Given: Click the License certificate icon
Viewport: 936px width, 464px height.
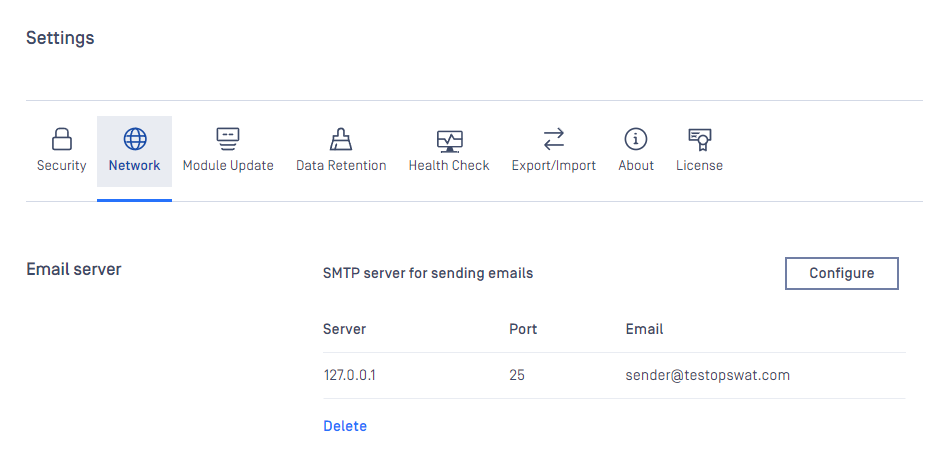Looking at the screenshot, I should (700, 140).
